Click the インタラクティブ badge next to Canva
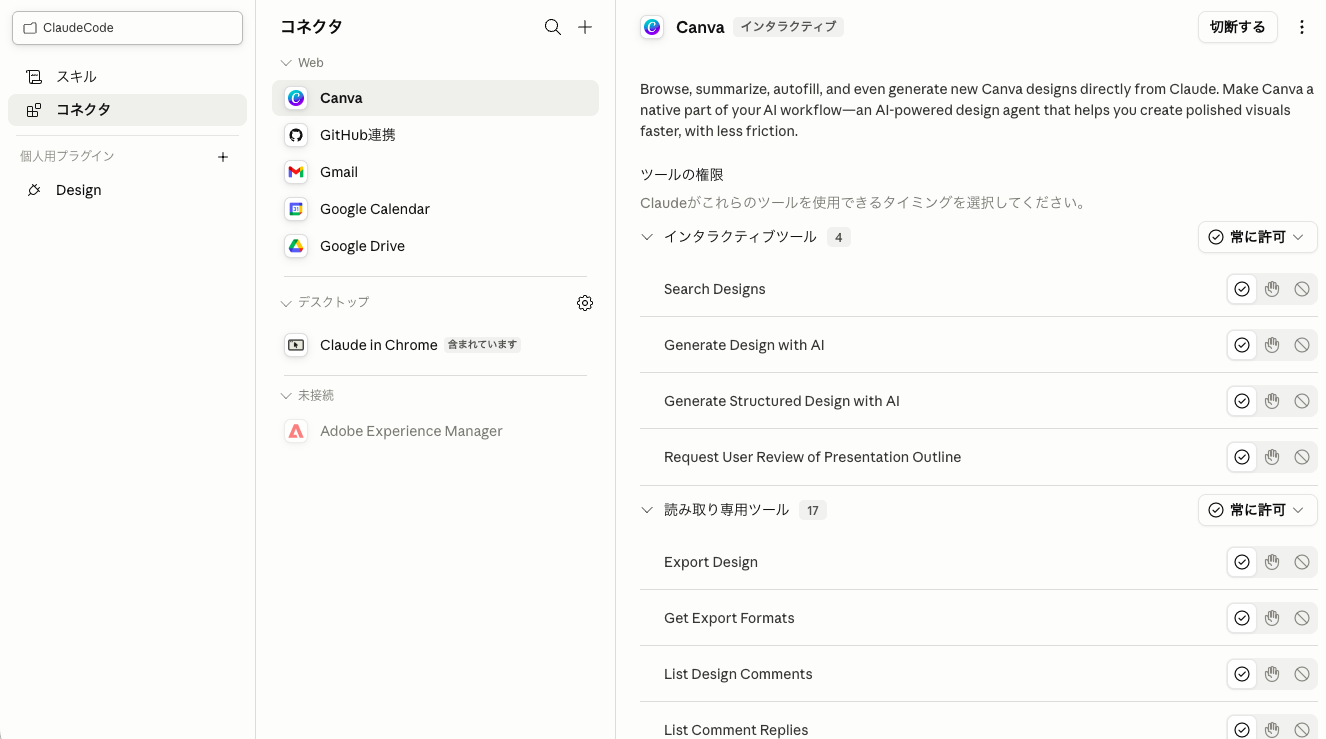This screenshot has width=1326, height=739. pyautogui.click(x=788, y=27)
